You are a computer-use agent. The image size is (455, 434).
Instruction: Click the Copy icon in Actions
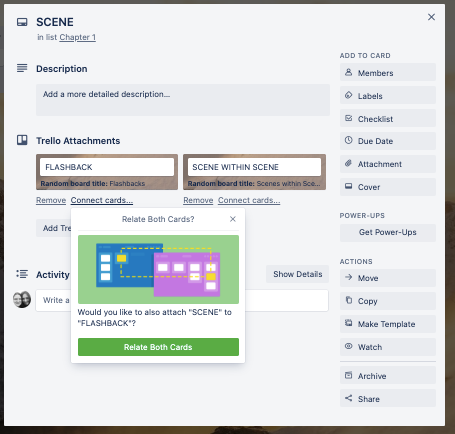pyautogui.click(x=349, y=300)
